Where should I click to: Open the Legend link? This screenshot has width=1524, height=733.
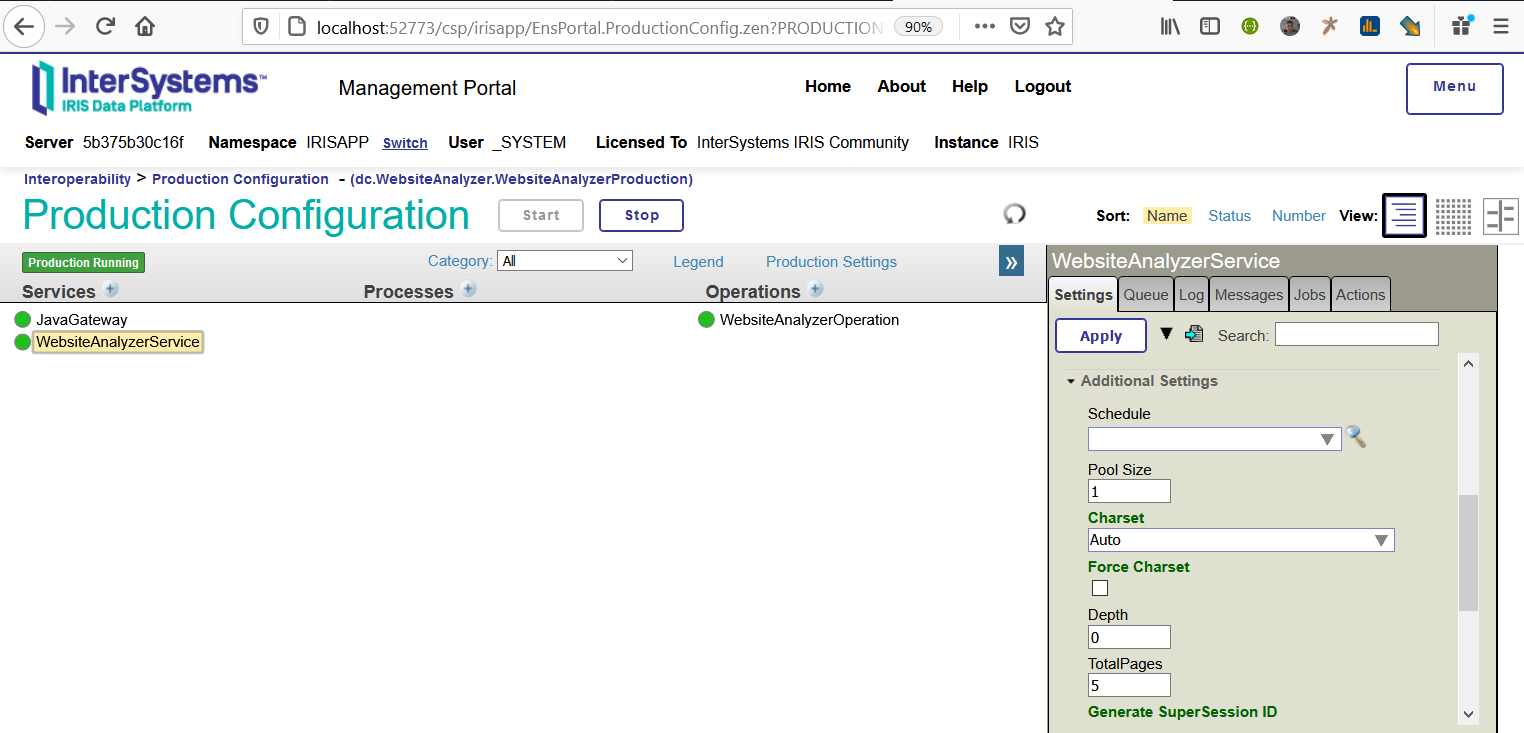698,261
